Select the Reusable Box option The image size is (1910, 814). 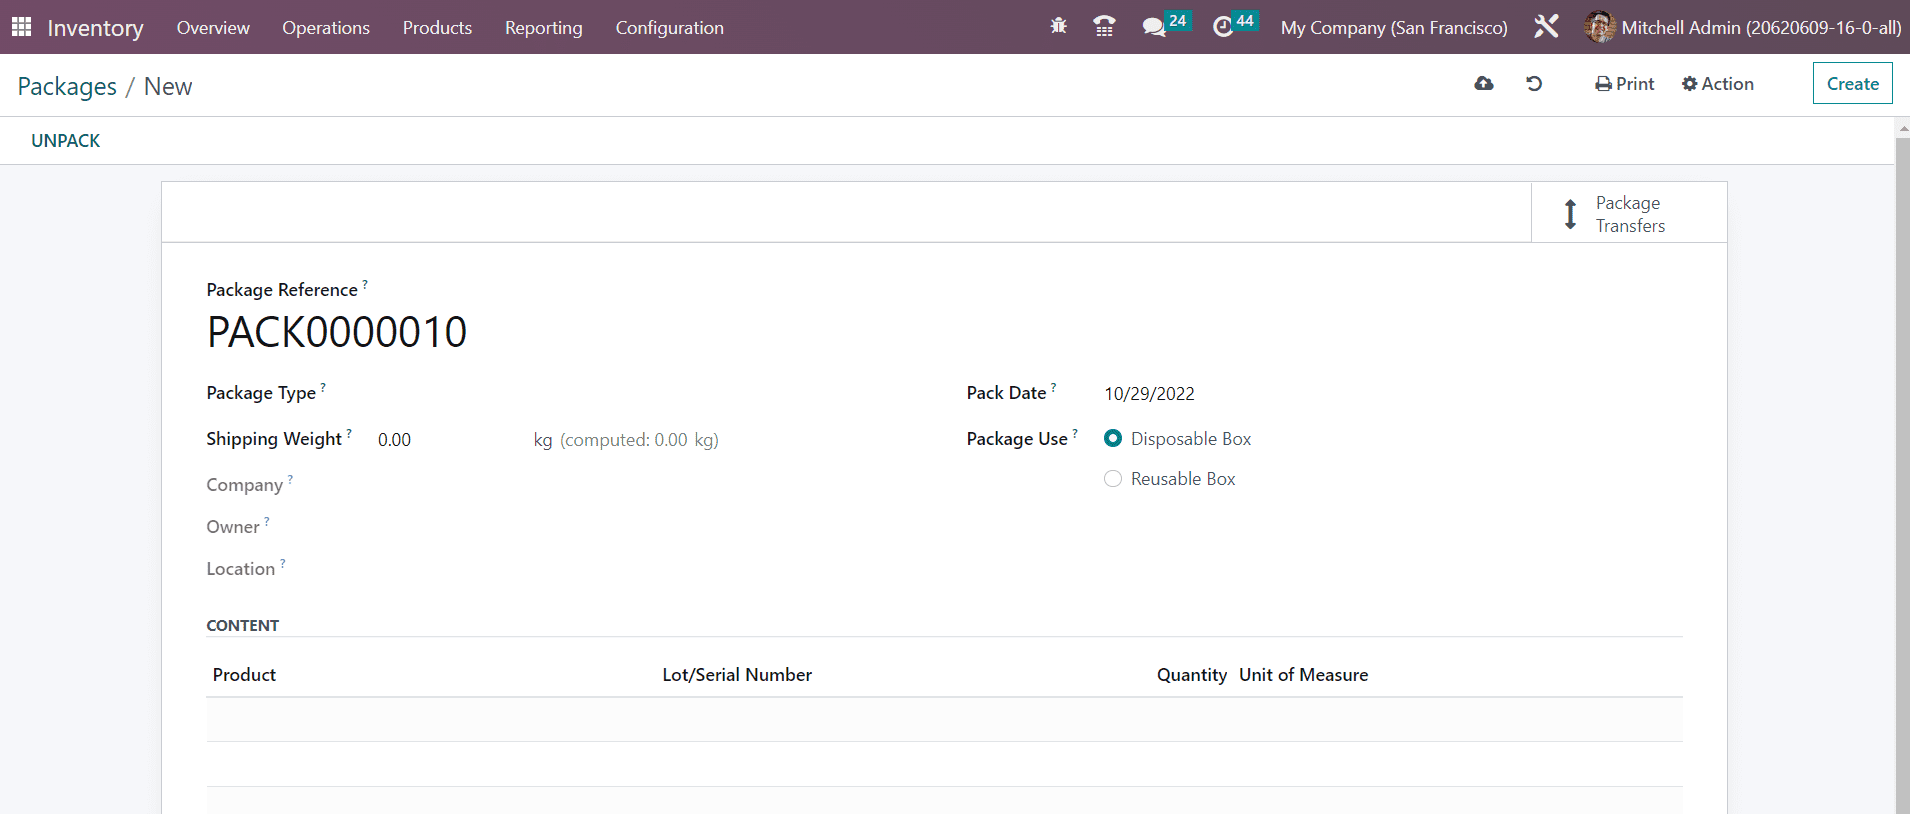tap(1112, 479)
